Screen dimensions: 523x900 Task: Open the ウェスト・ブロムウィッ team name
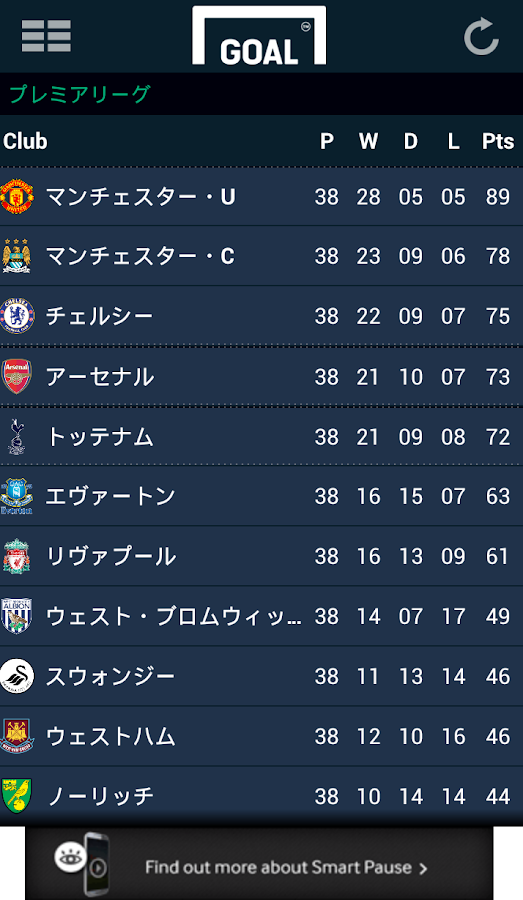173,616
